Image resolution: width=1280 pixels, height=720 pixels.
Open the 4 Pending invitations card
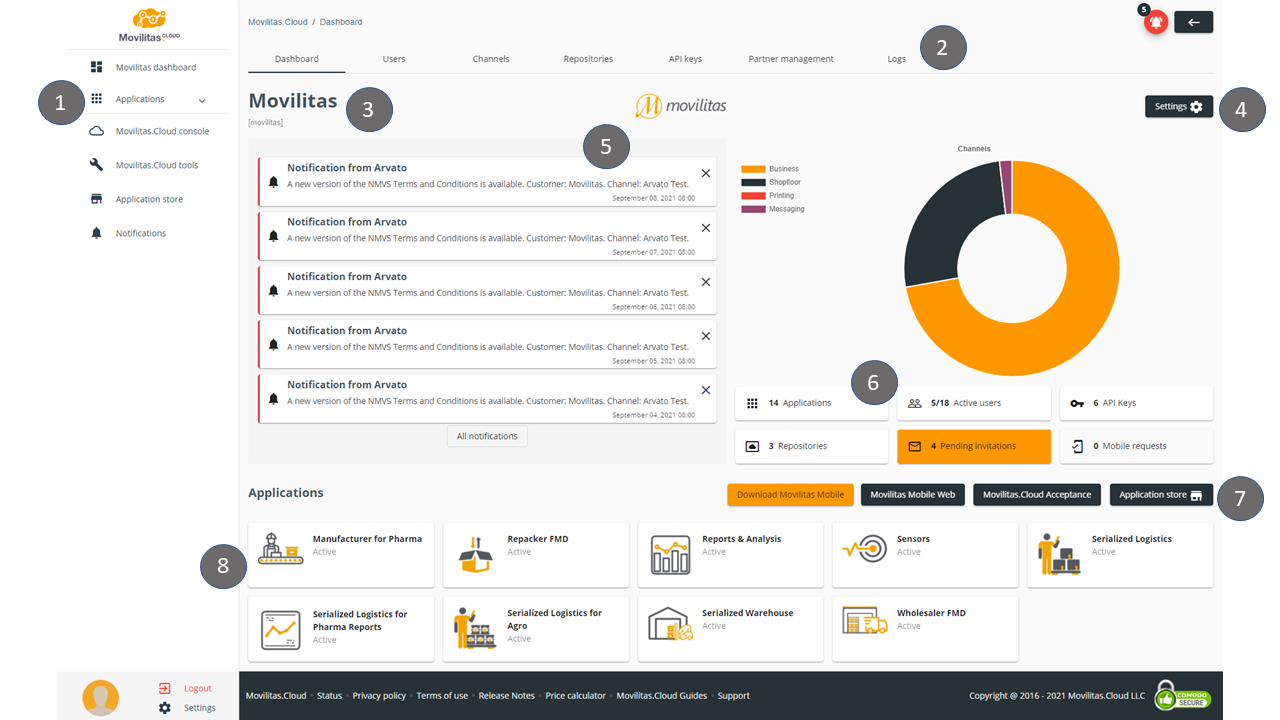(974, 446)
